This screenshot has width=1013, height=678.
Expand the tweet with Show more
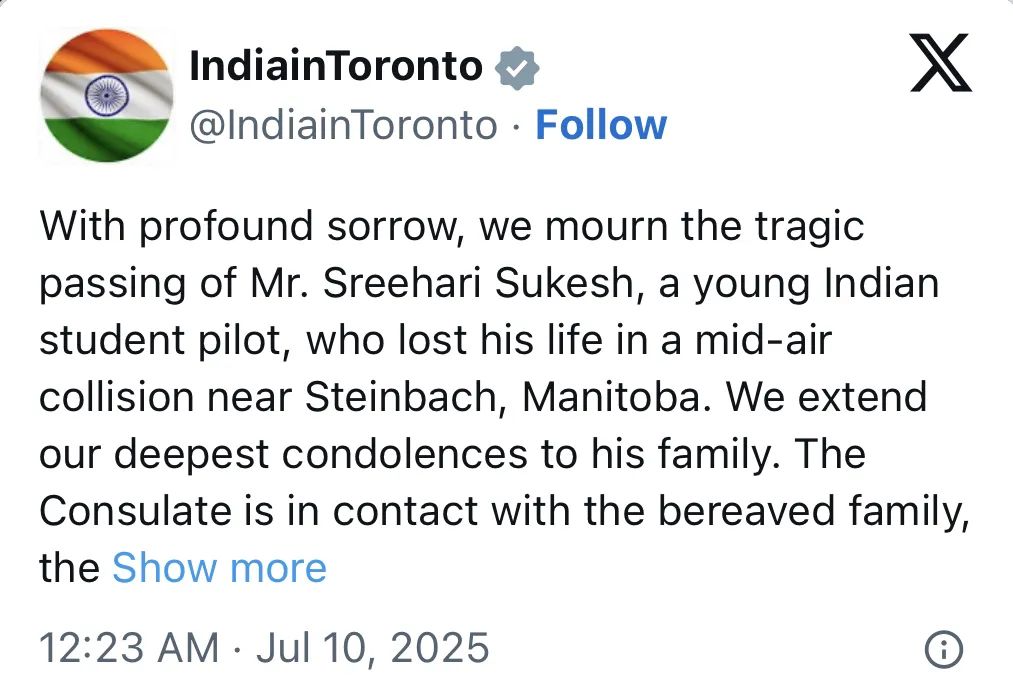(x=220, y=568)
